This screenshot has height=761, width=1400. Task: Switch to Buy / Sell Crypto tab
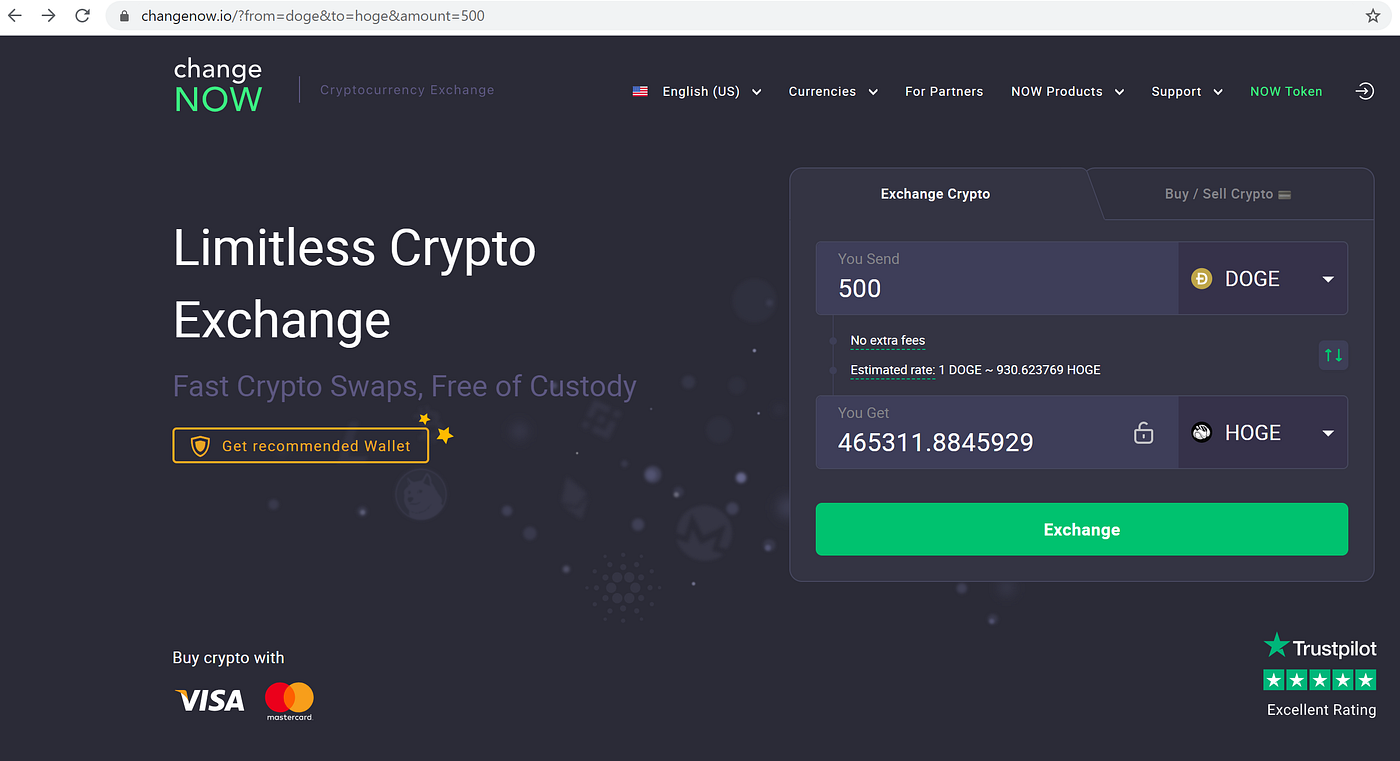tap(1228, 194)
